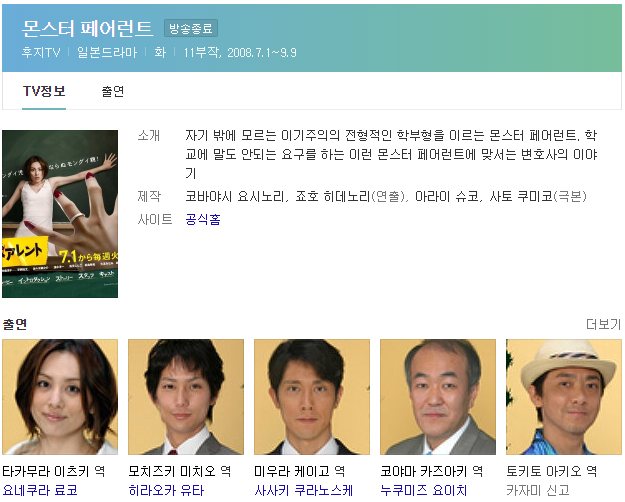Open the TV정보 tab
This screenshot has height=502, width=625.
tap(44, 91)
